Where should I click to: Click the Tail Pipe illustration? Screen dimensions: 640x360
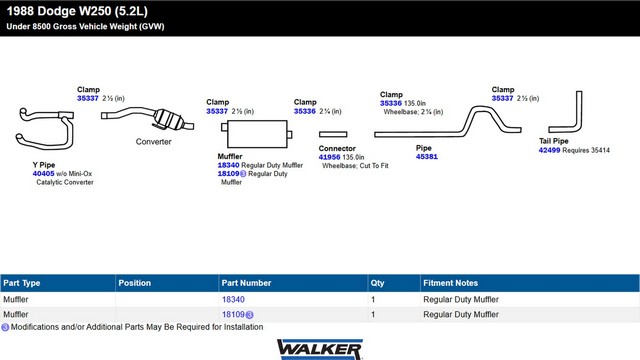(565, 112)
